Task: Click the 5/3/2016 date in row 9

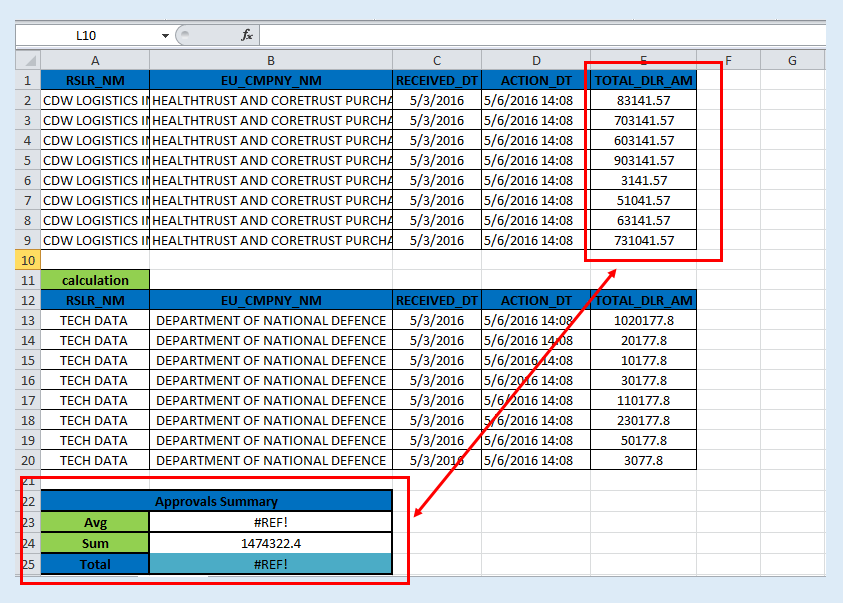Action: point(437,241)
